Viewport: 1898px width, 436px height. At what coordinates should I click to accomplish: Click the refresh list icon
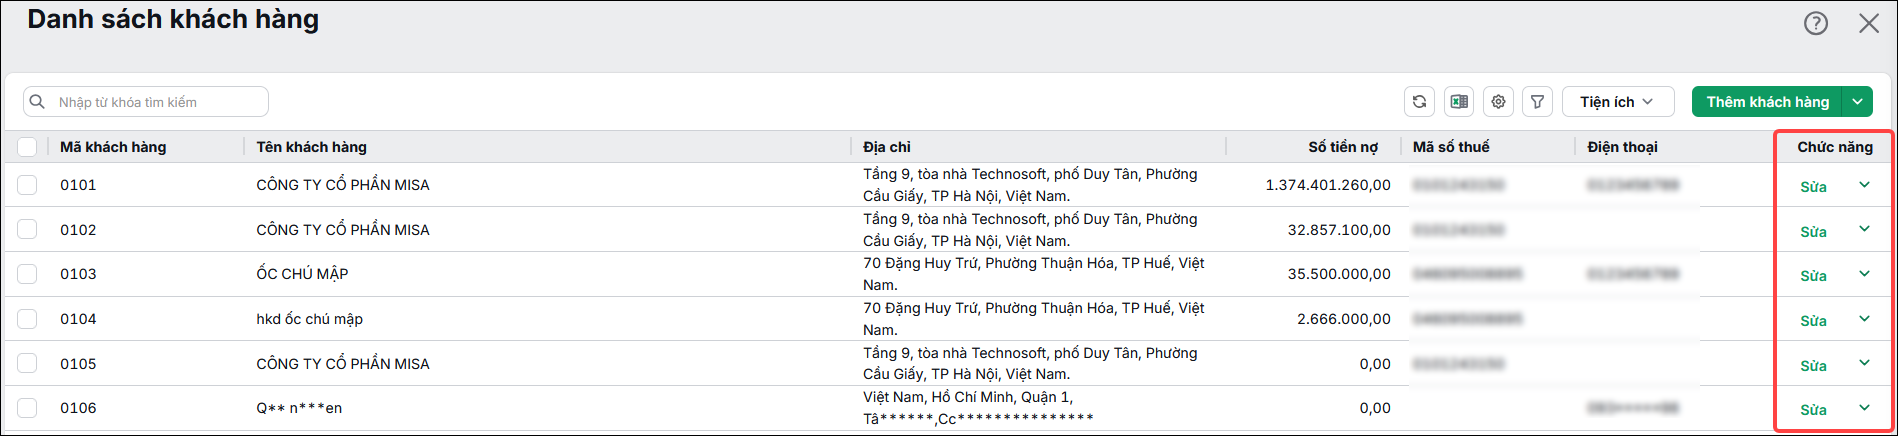pyautogui.click(x=1419, y=101)
